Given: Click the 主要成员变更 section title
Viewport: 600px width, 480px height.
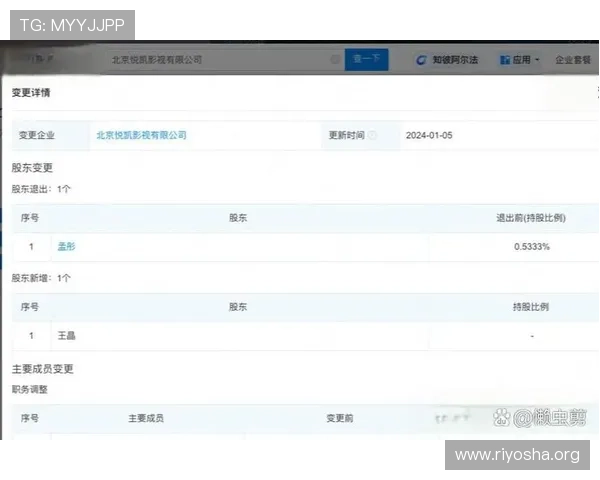Looking at the screenshot, I should pos(42,369).
